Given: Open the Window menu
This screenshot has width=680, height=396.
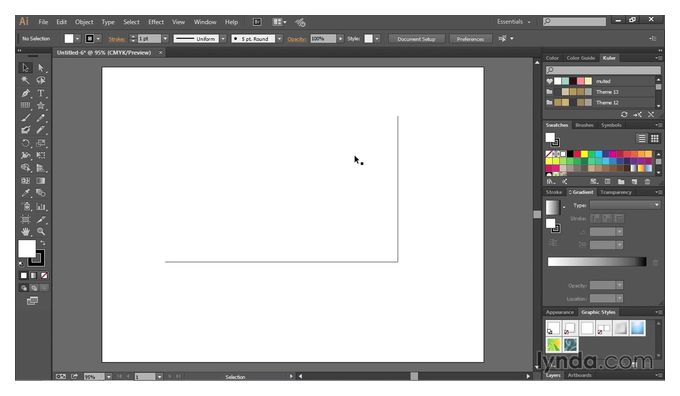Looking at the screenshot, I should [x=205, y=22].
